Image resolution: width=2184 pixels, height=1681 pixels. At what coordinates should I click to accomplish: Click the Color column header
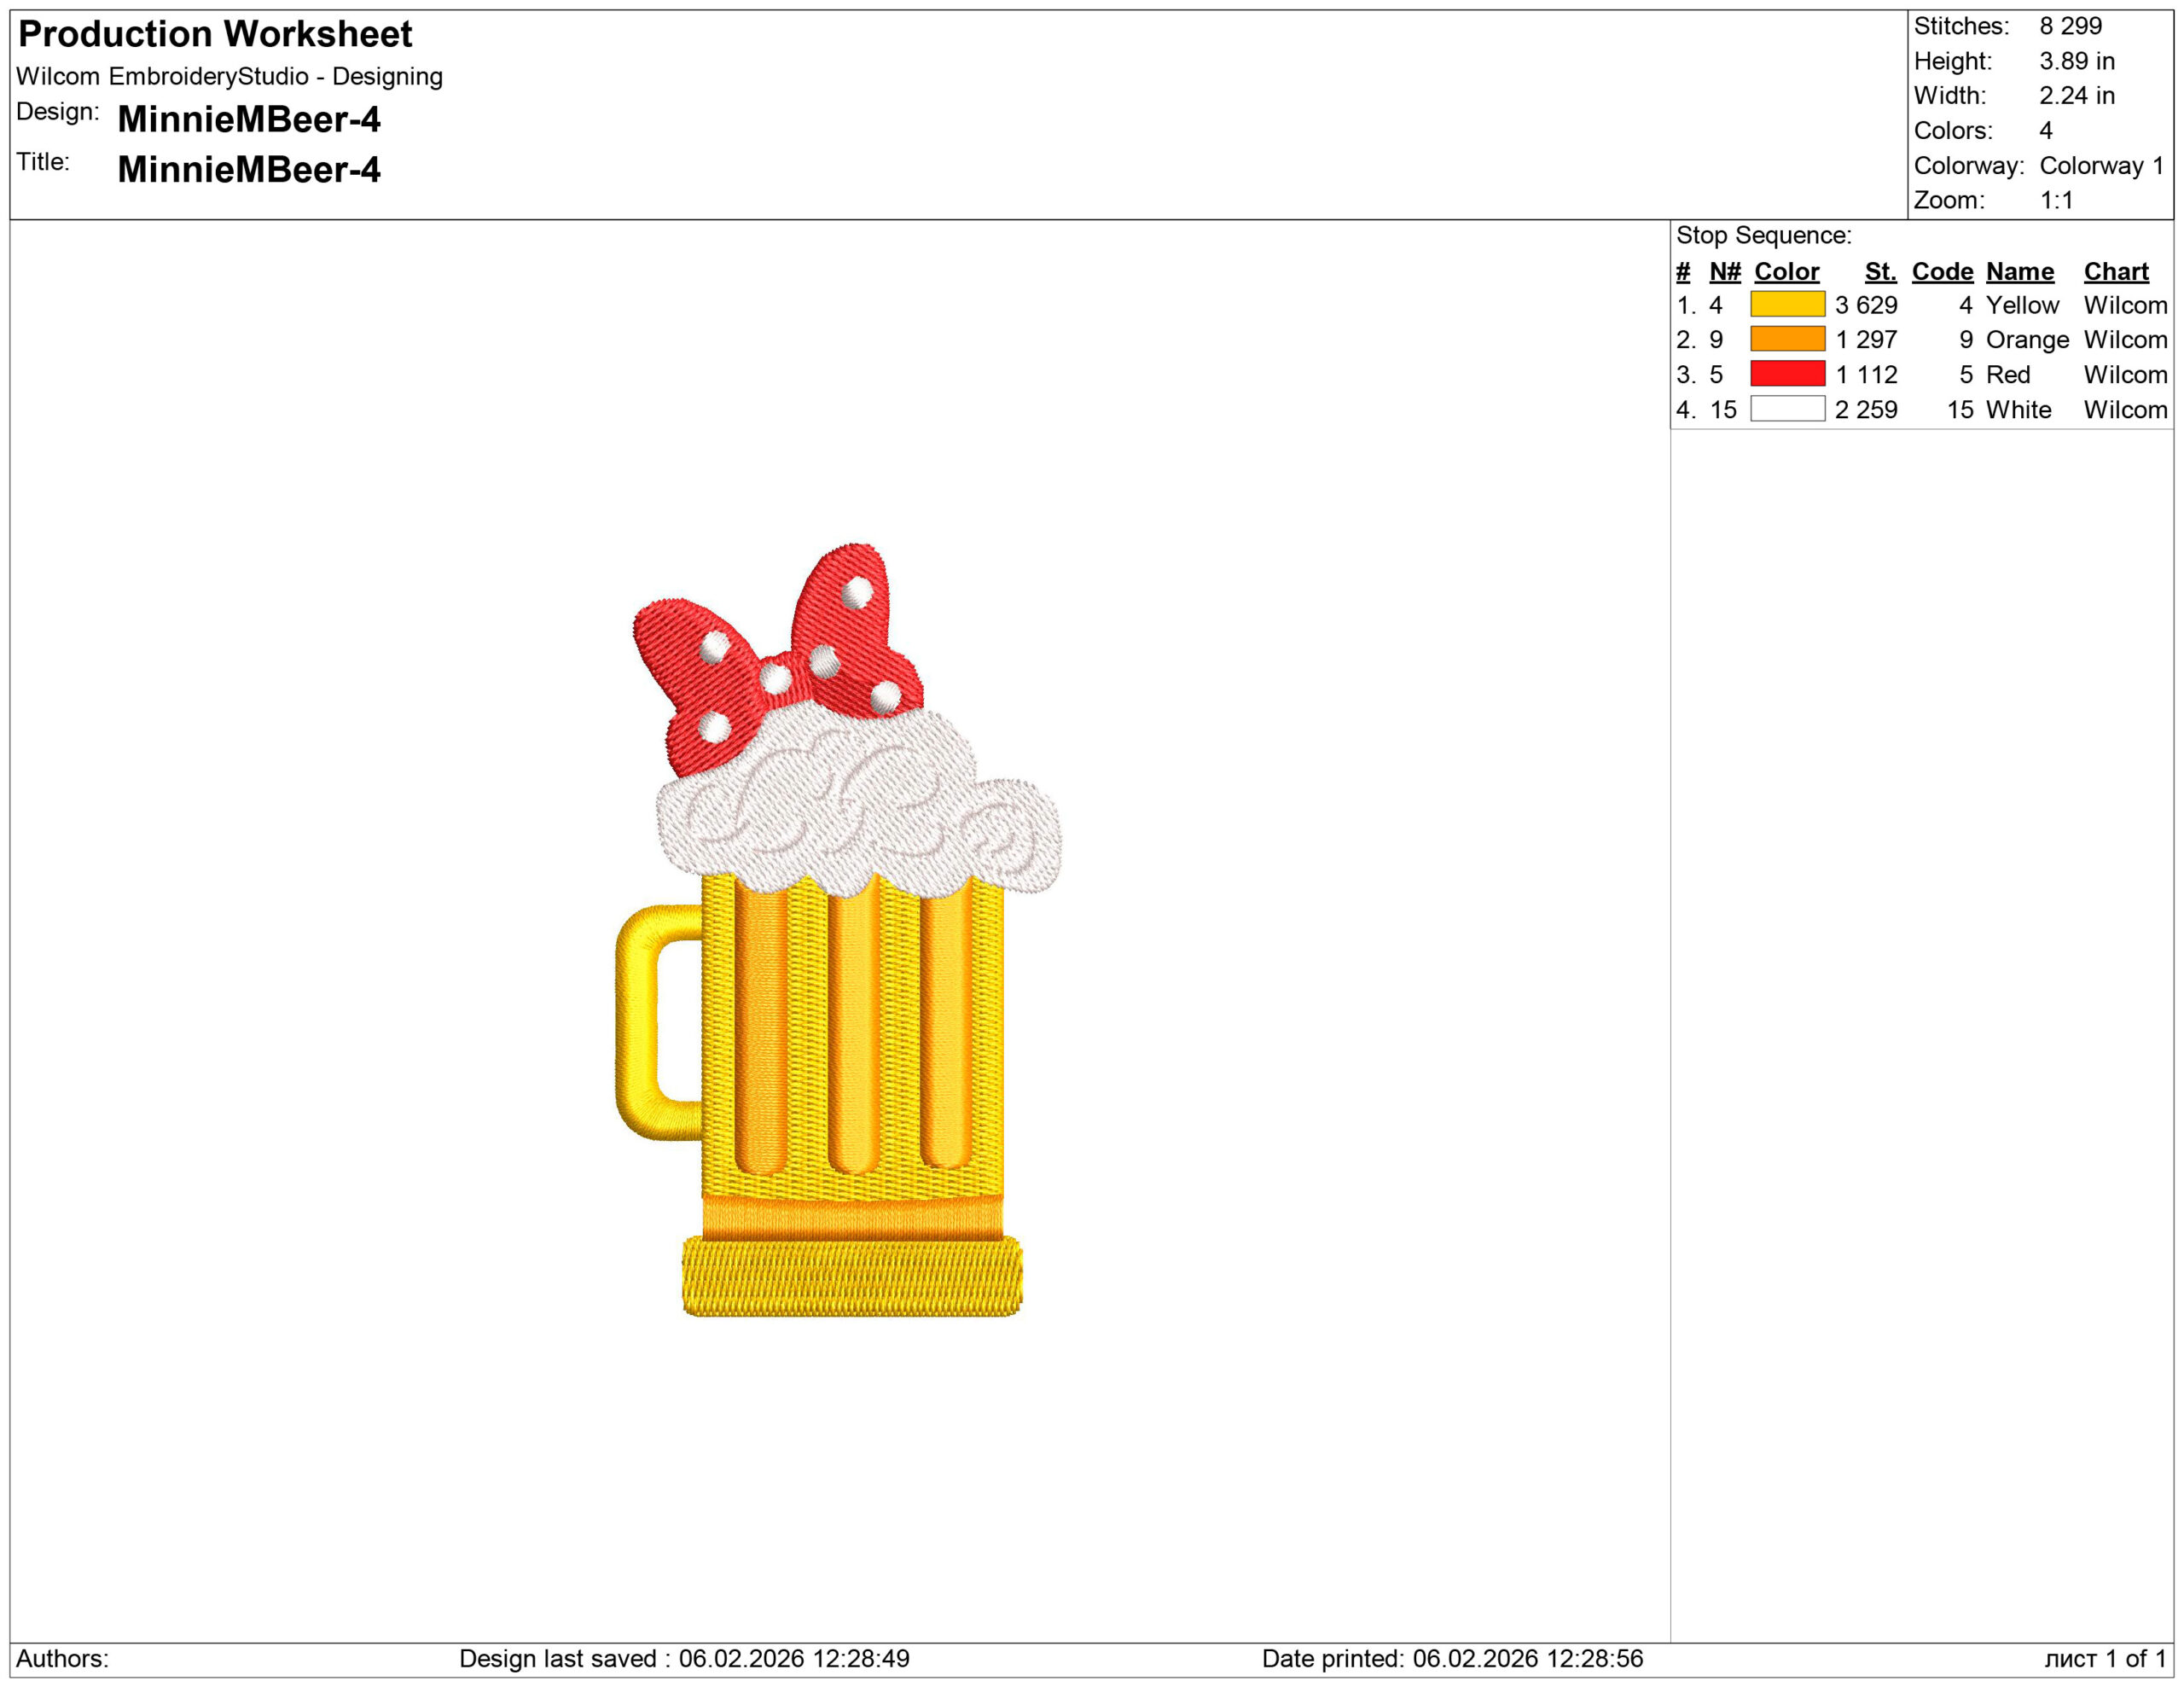tap(1786, 272)
